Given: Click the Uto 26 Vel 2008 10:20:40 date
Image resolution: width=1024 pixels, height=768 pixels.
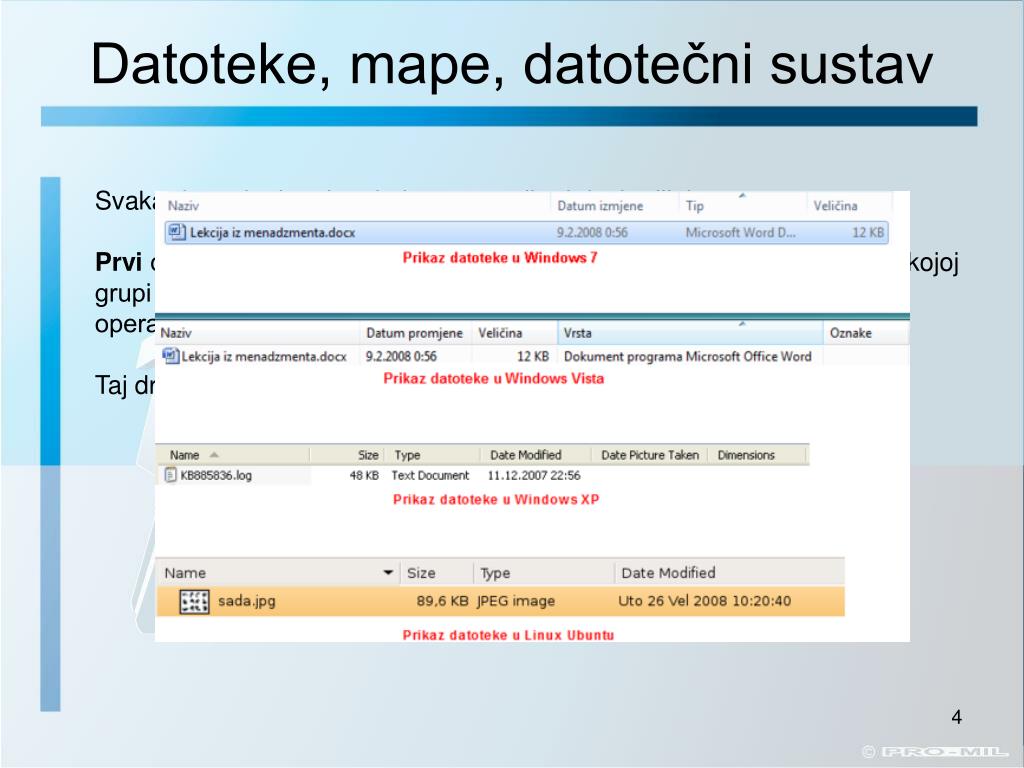Looking at the screenshot, I should (704, 601).
